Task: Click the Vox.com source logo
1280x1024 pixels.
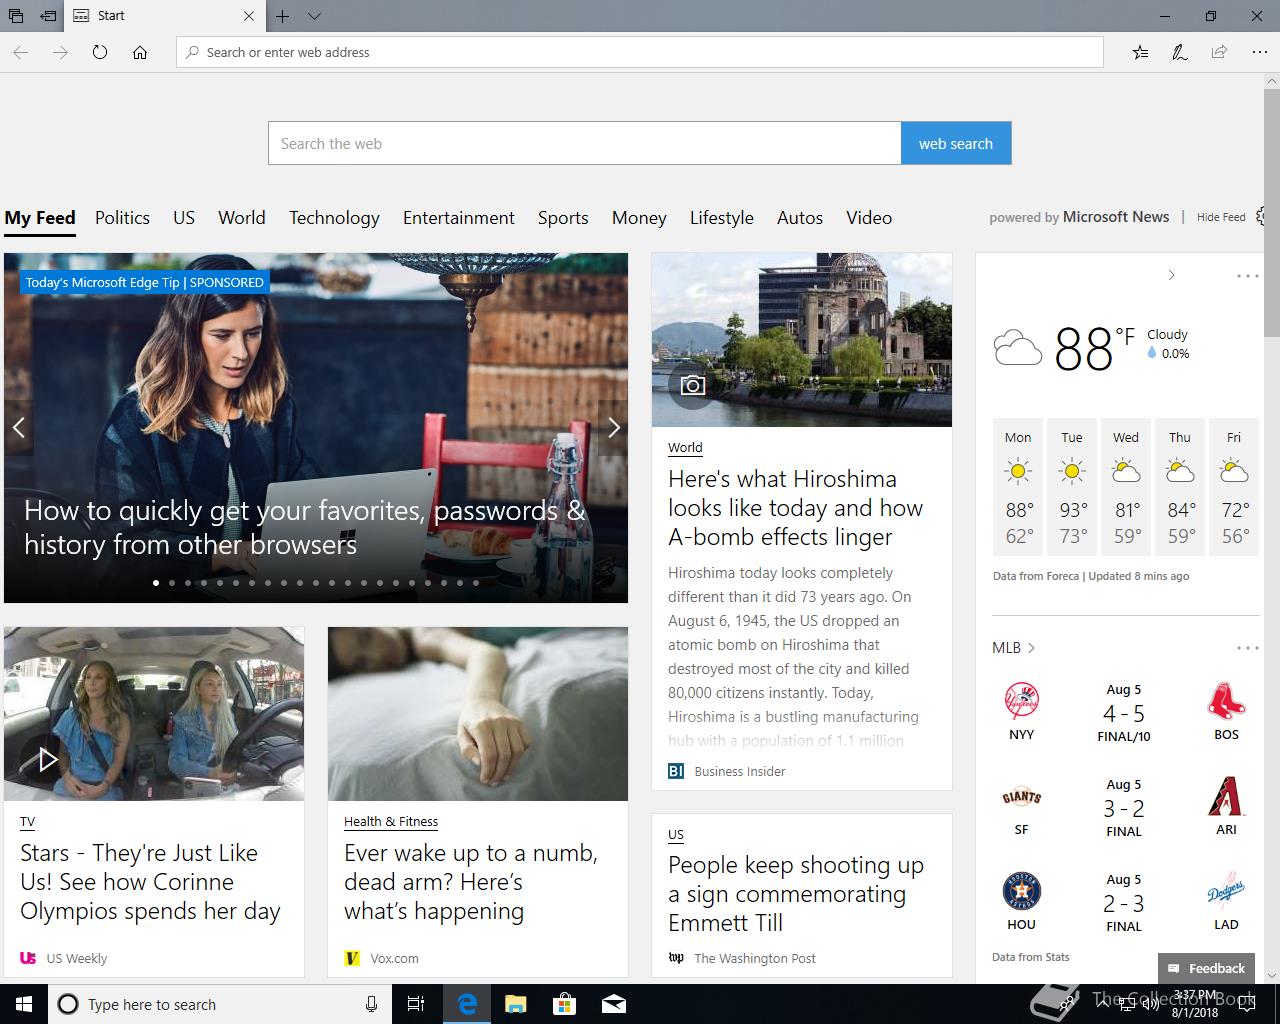Action: pos(351,958)
